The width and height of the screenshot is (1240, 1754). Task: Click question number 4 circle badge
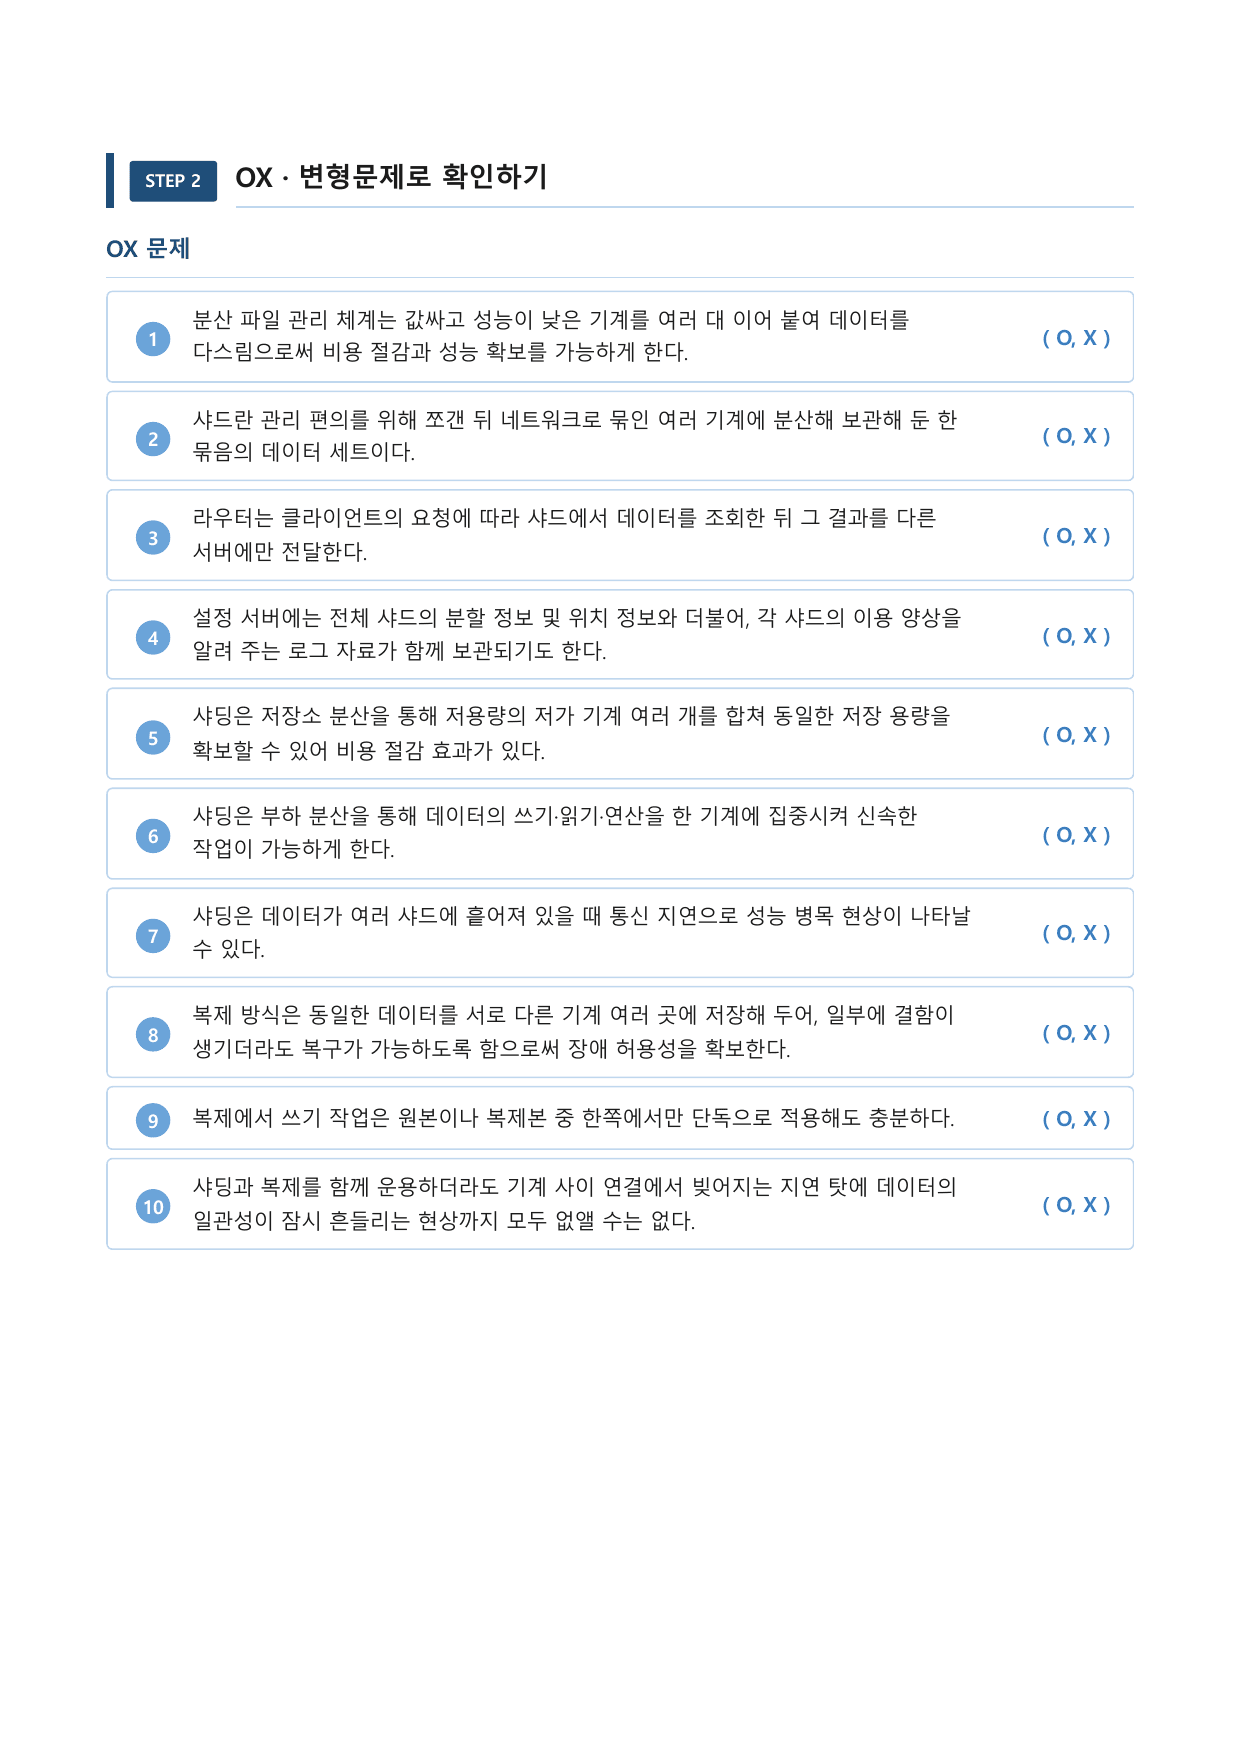(153, 637)
